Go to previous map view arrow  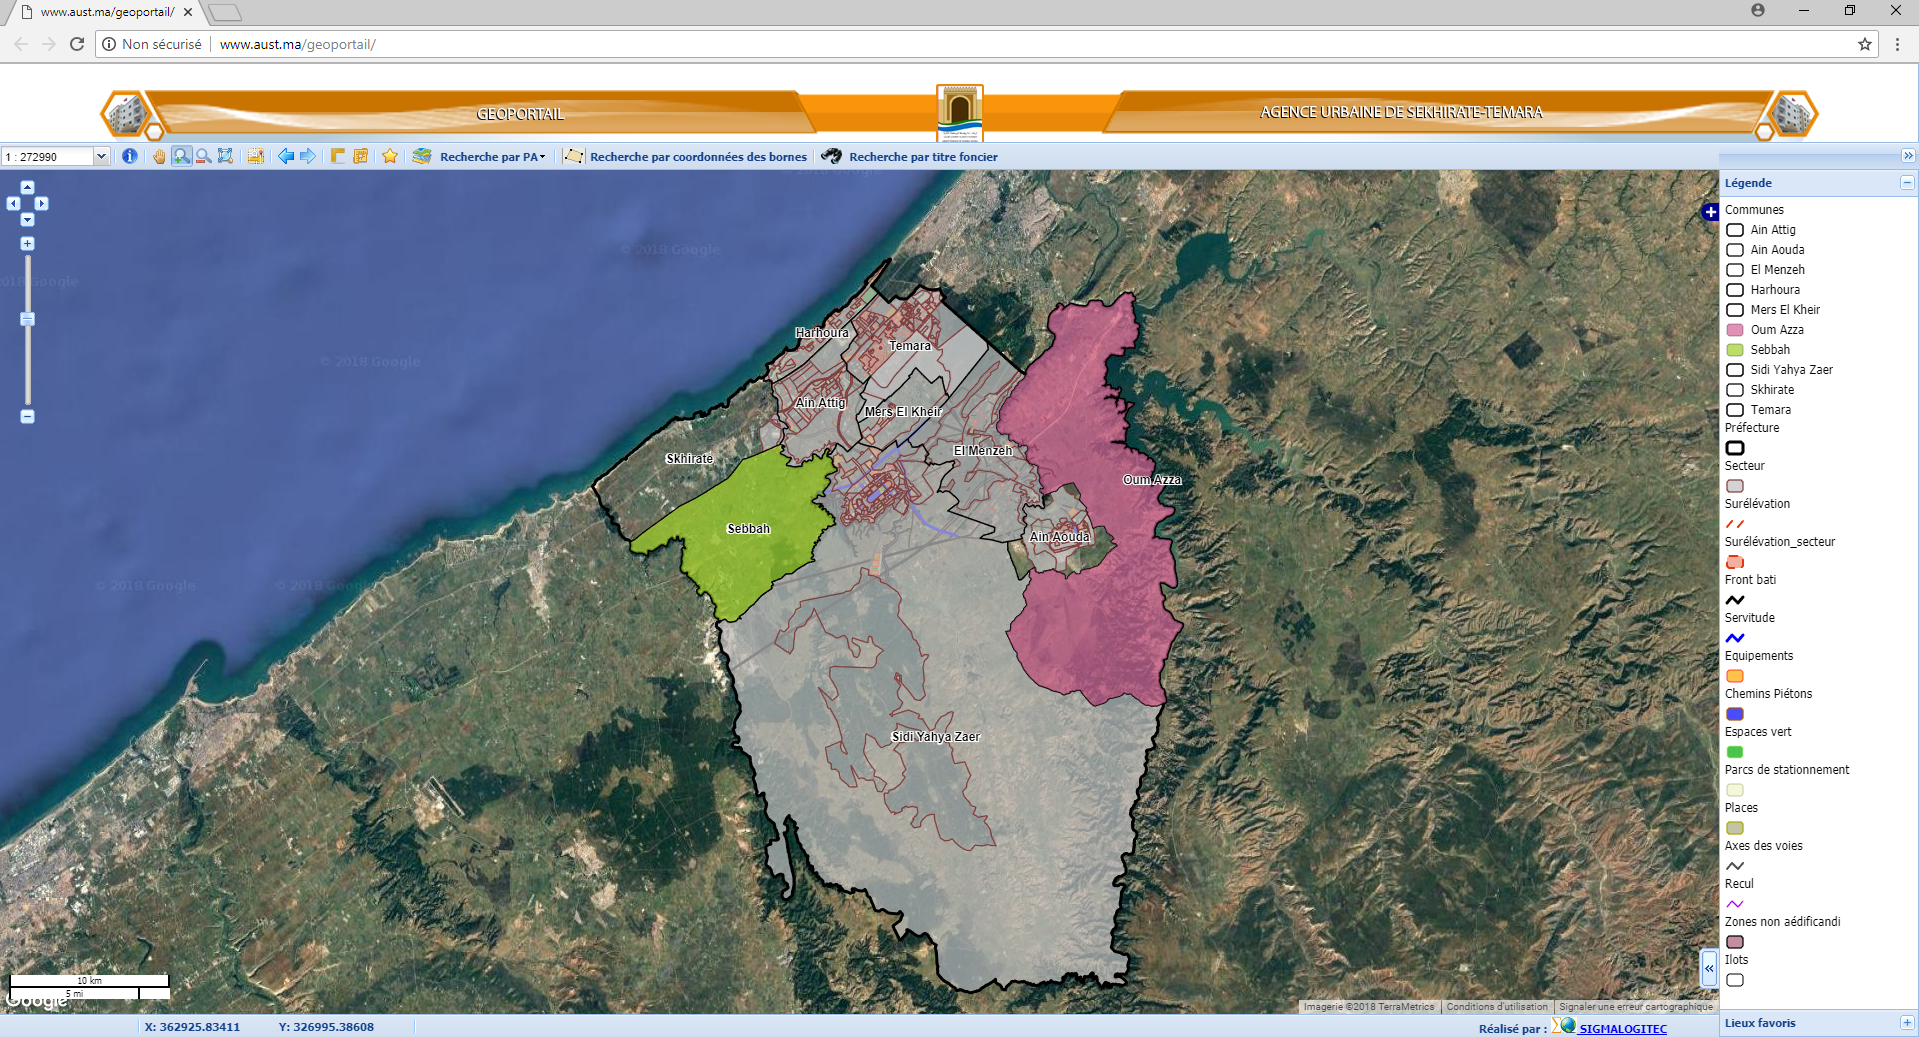[286, 156]
